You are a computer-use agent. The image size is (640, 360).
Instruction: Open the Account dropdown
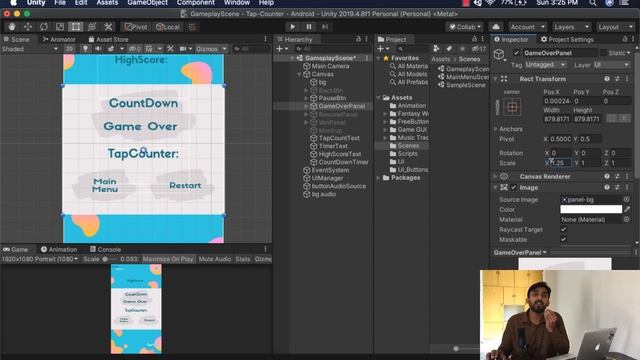tap(527, 27)
